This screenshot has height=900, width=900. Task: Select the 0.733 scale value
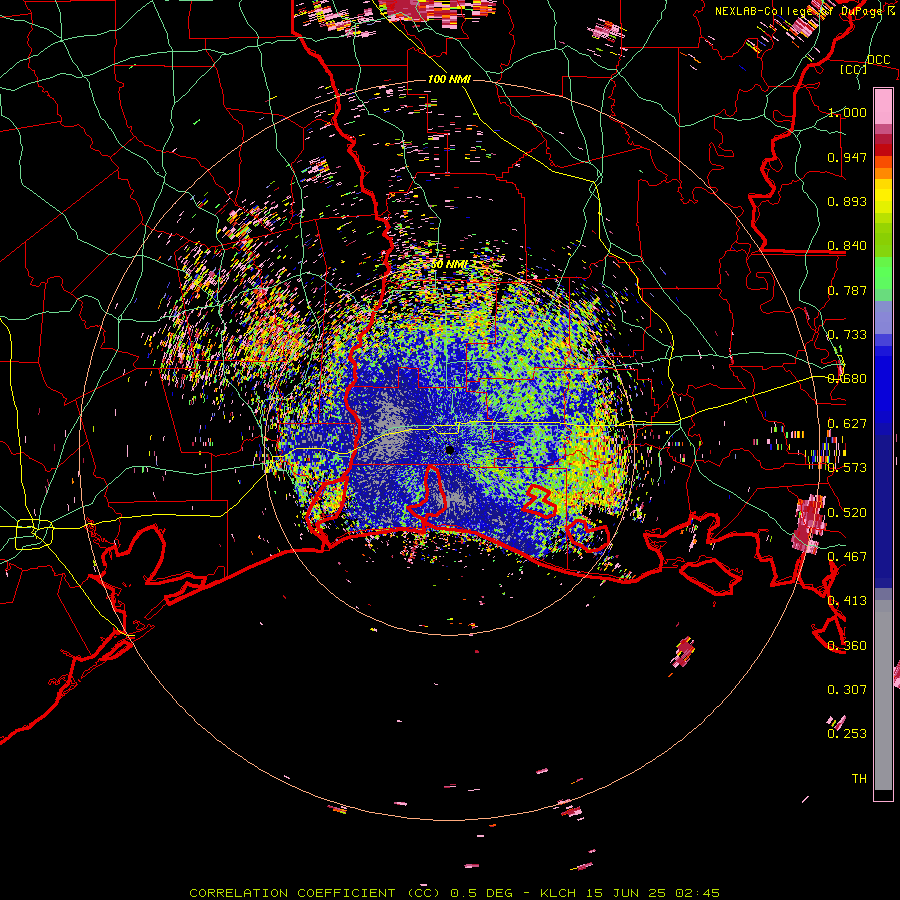847,335
